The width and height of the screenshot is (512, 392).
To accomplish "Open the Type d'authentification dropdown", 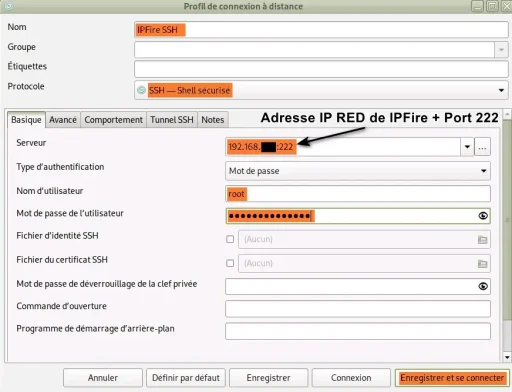I will coord(358,171).
